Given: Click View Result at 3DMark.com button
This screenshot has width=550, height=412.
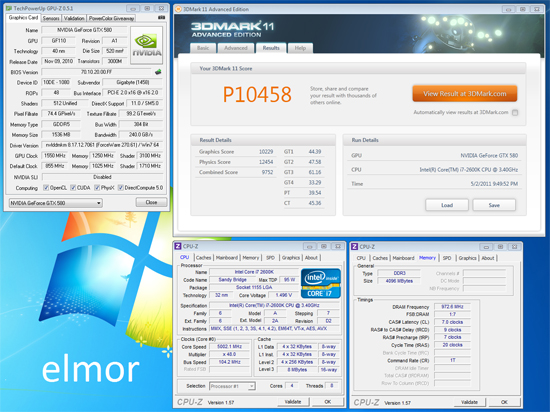Looking at the screenshot, I should click(464, 94).
